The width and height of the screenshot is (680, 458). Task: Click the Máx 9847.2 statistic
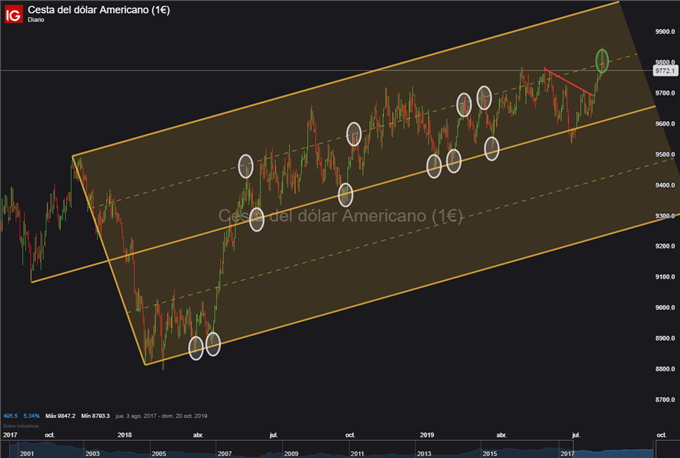(60, 416)
